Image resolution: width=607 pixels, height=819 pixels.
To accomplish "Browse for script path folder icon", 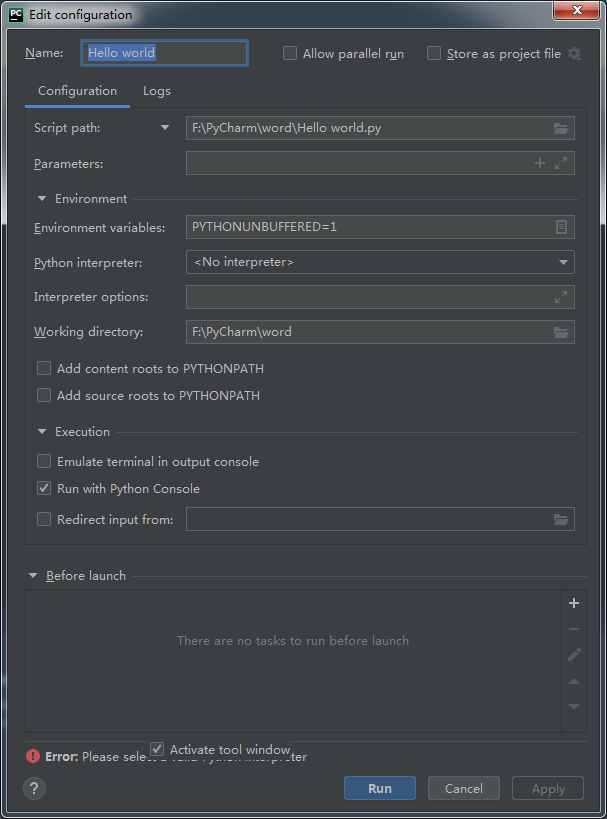I will [561, 128].
